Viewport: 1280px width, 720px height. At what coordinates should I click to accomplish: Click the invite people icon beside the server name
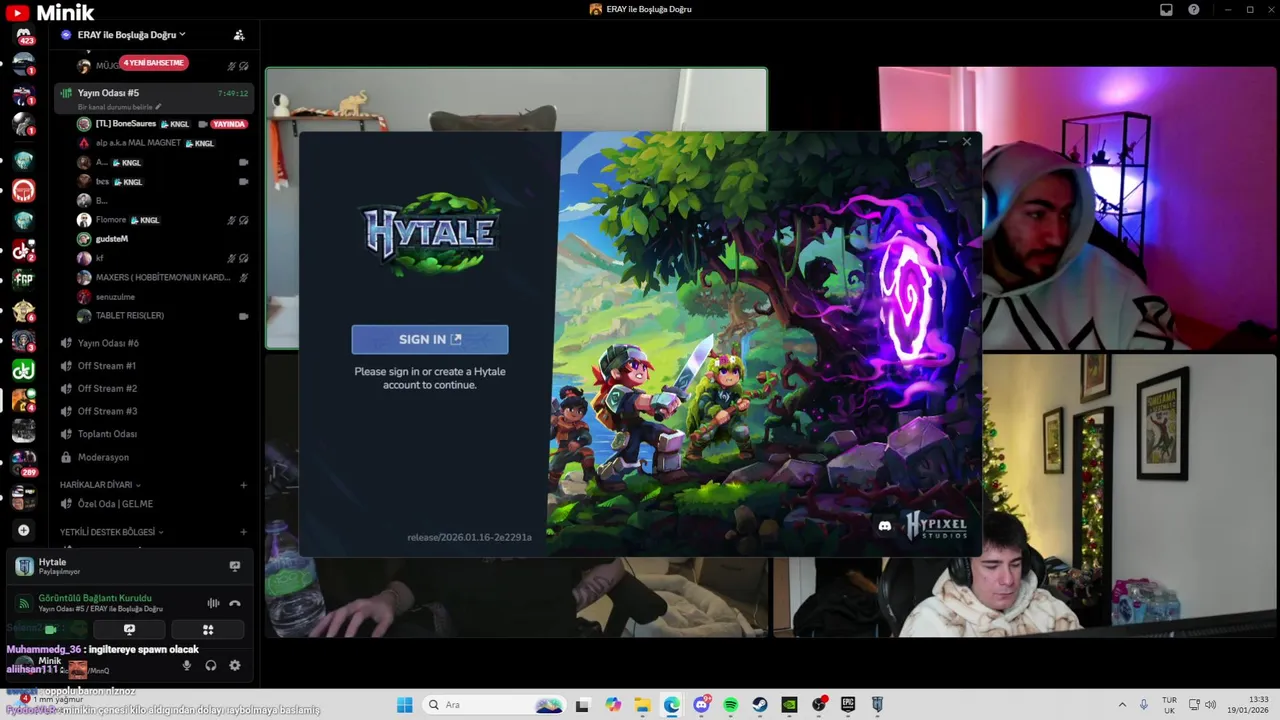point(239,35)
